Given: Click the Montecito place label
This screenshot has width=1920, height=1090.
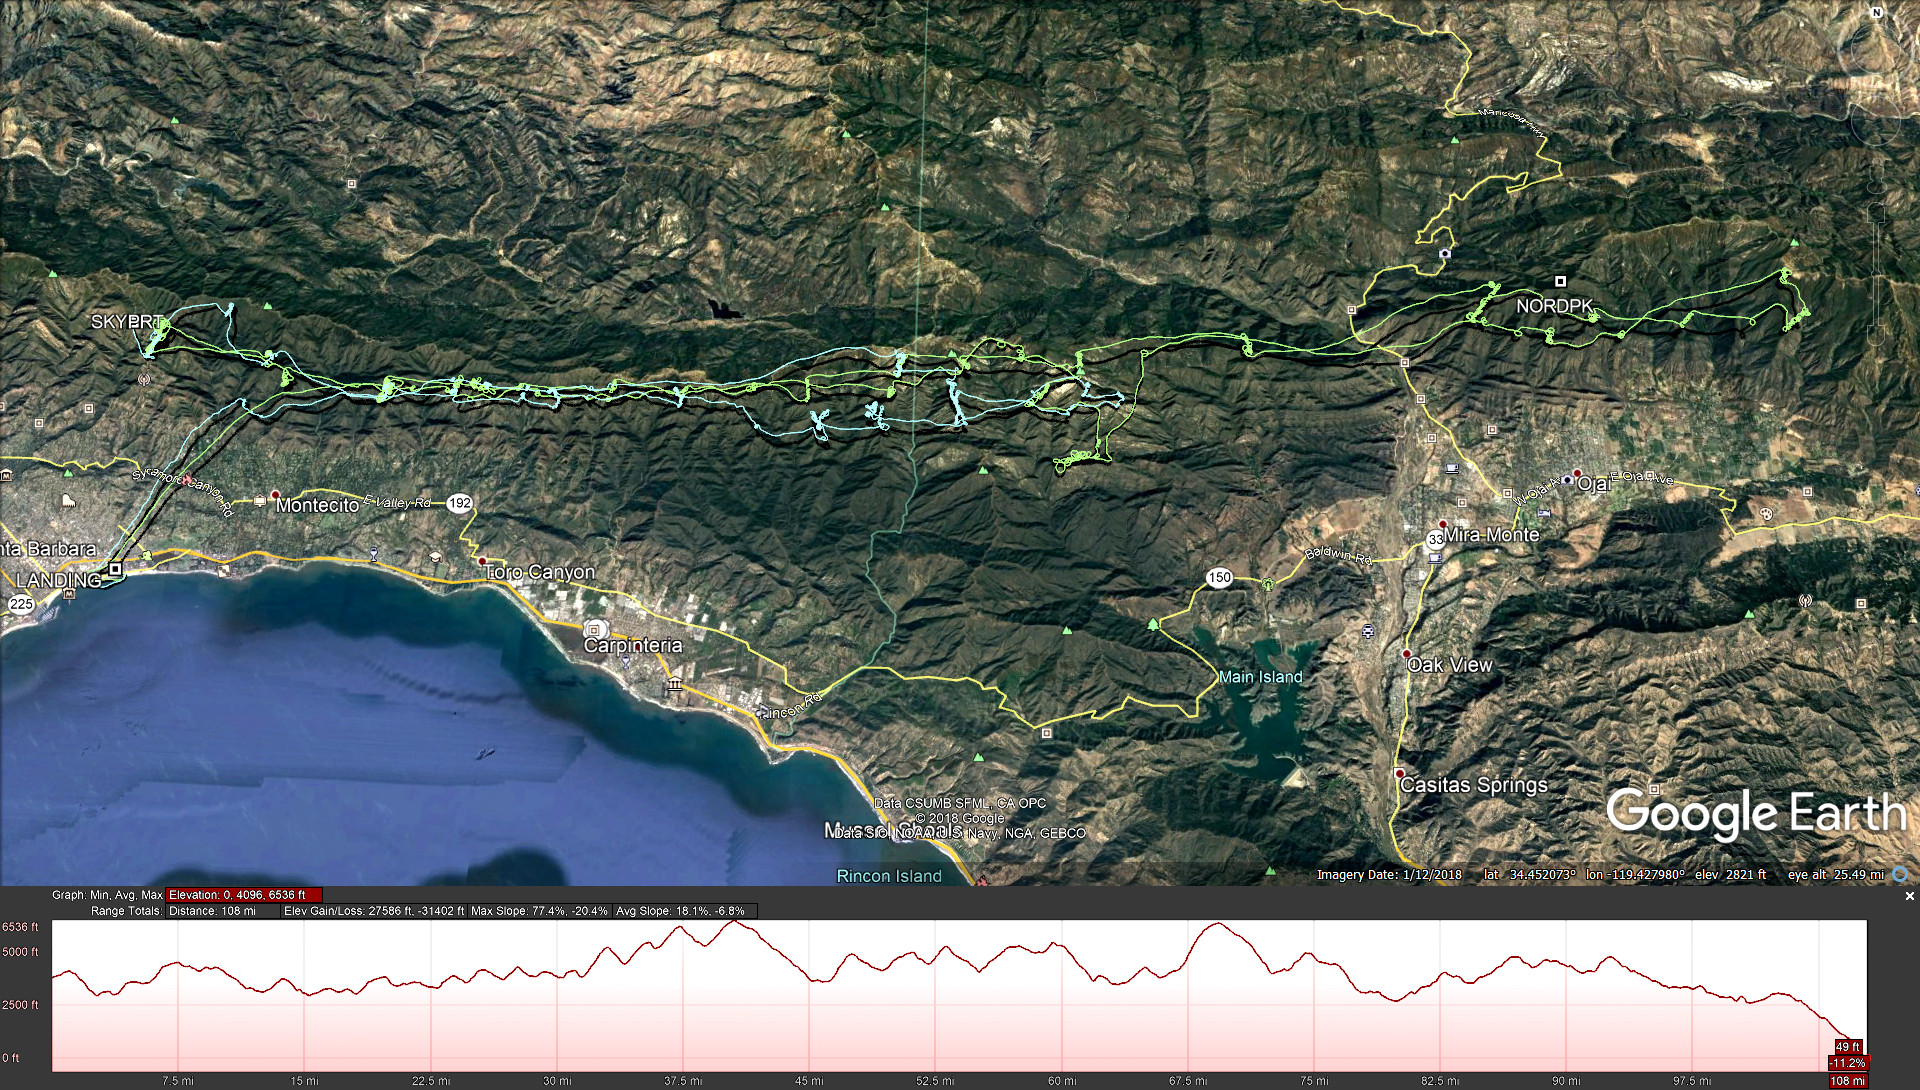Looking at the screenshot, I should [317, 506].
